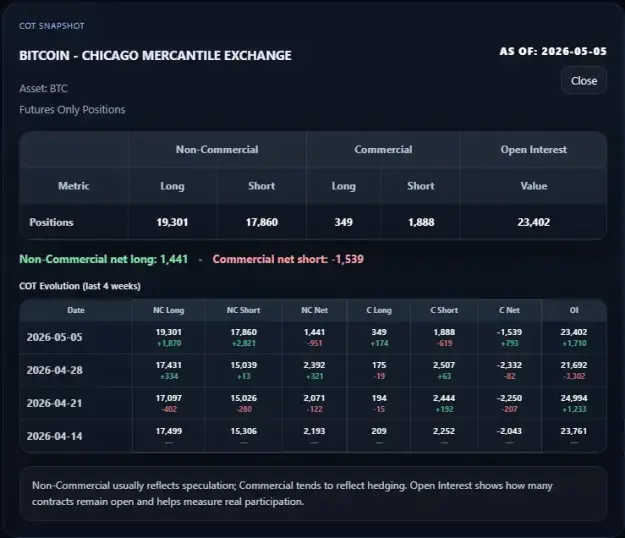Viewport: 625px width, 538px height.
Task: Click C Short 2,507 for 2026-04-28
Action: click(444, 365)
